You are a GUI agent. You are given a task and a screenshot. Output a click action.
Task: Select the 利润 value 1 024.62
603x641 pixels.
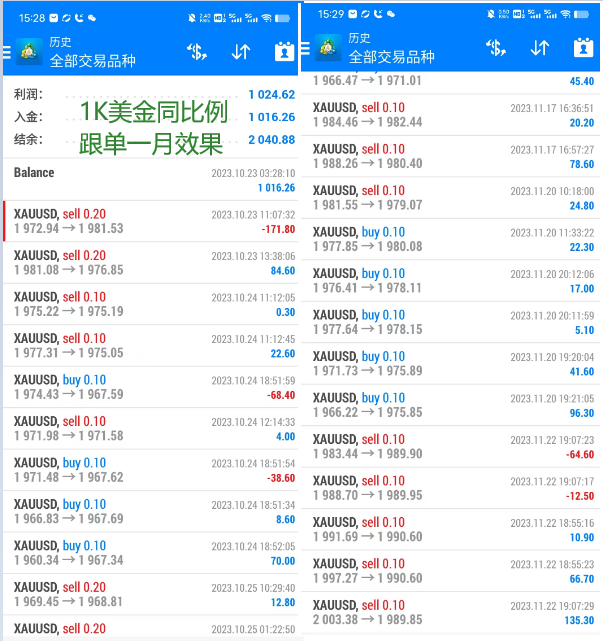[x=272, y=95]
